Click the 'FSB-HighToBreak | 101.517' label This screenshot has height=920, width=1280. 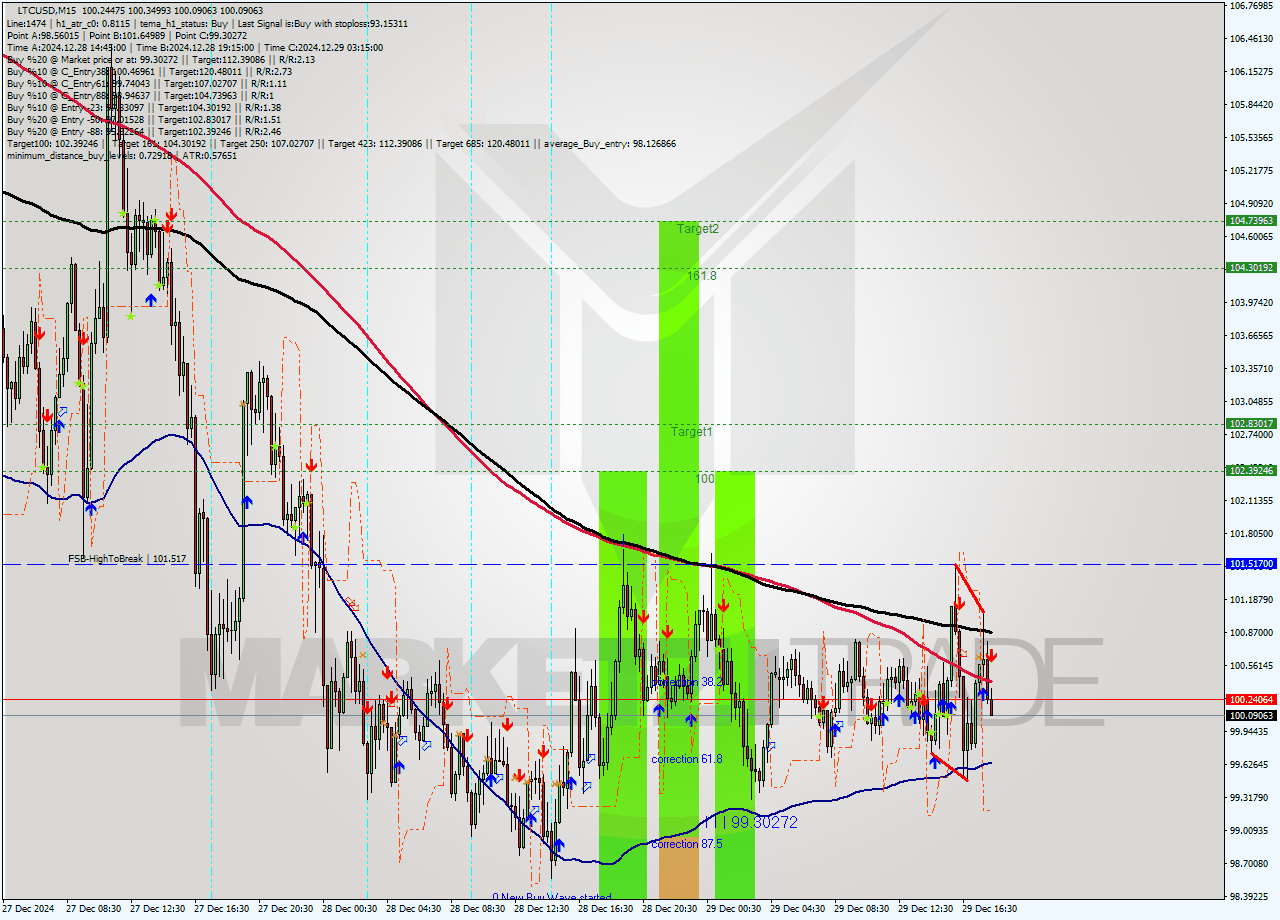(127, 558)
